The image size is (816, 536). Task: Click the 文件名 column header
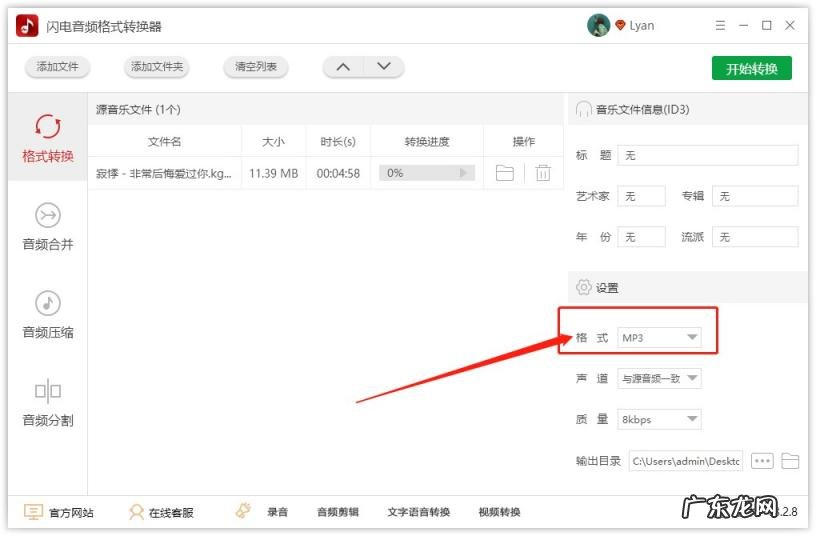164,142
